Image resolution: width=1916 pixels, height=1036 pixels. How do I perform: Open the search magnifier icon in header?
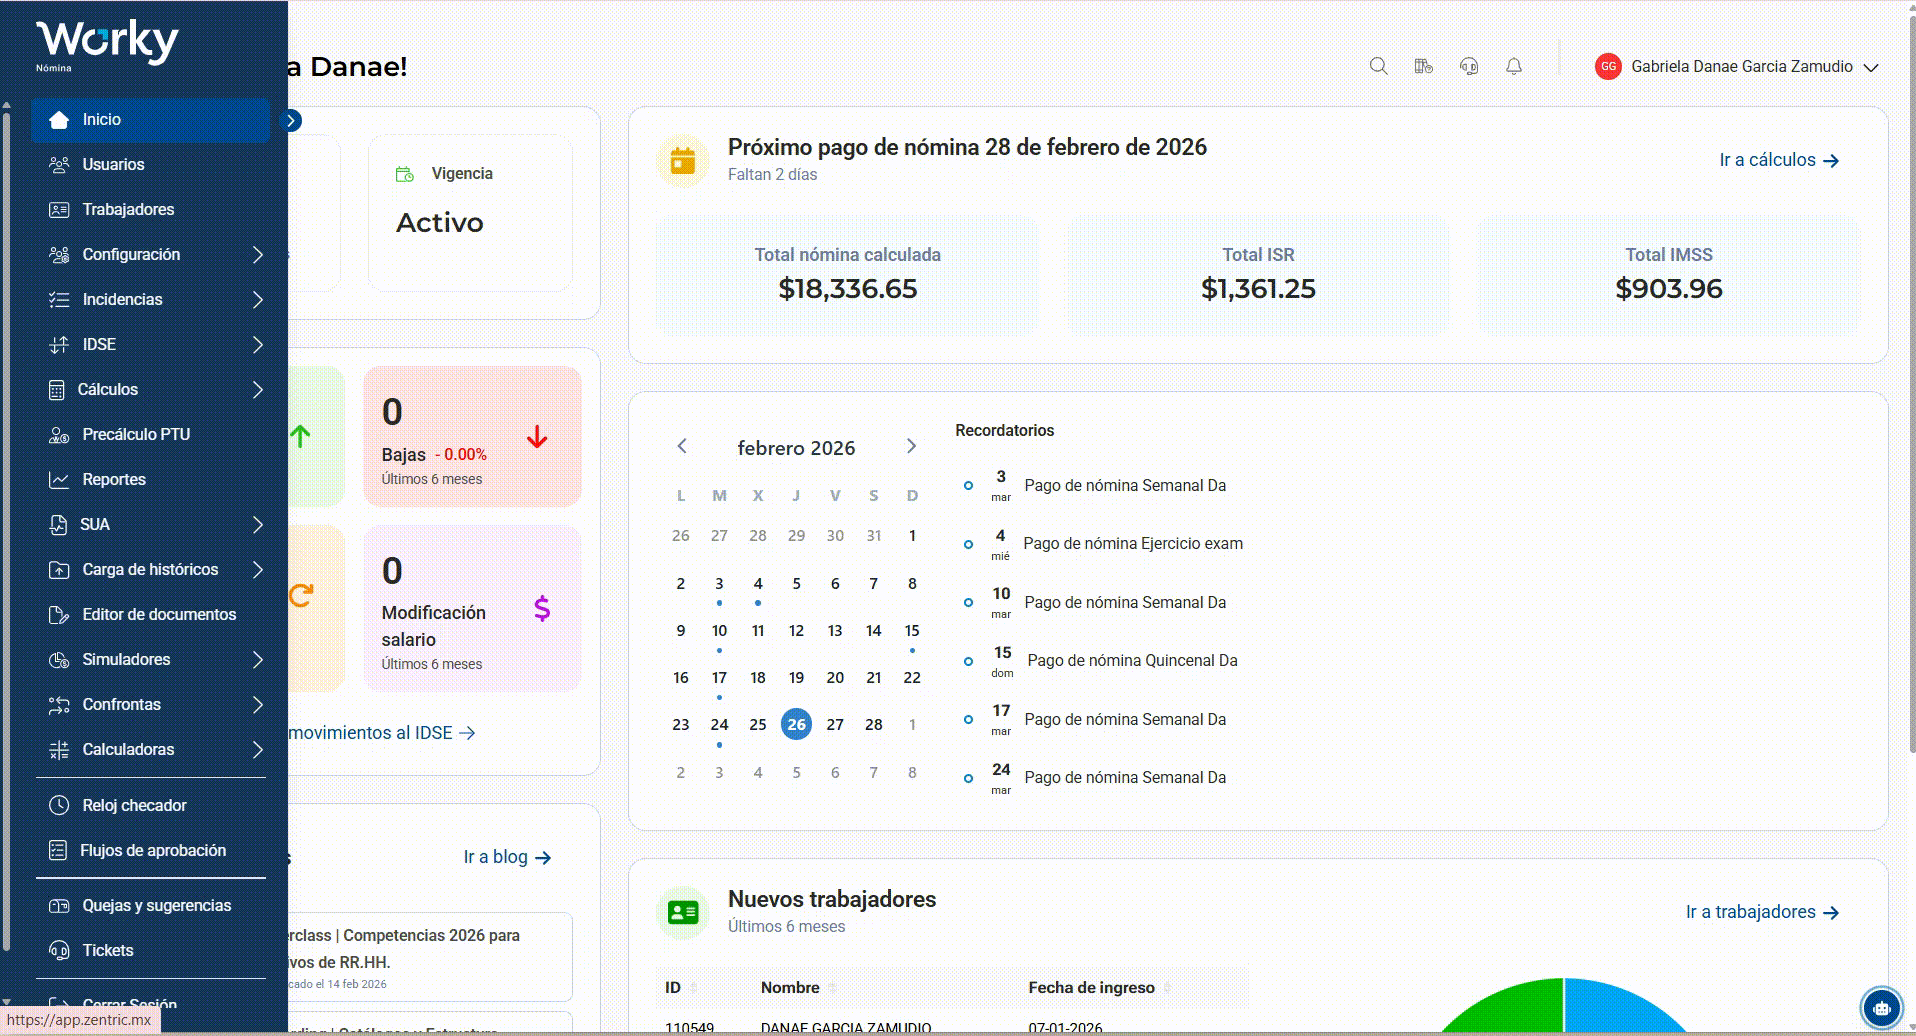1378,66
